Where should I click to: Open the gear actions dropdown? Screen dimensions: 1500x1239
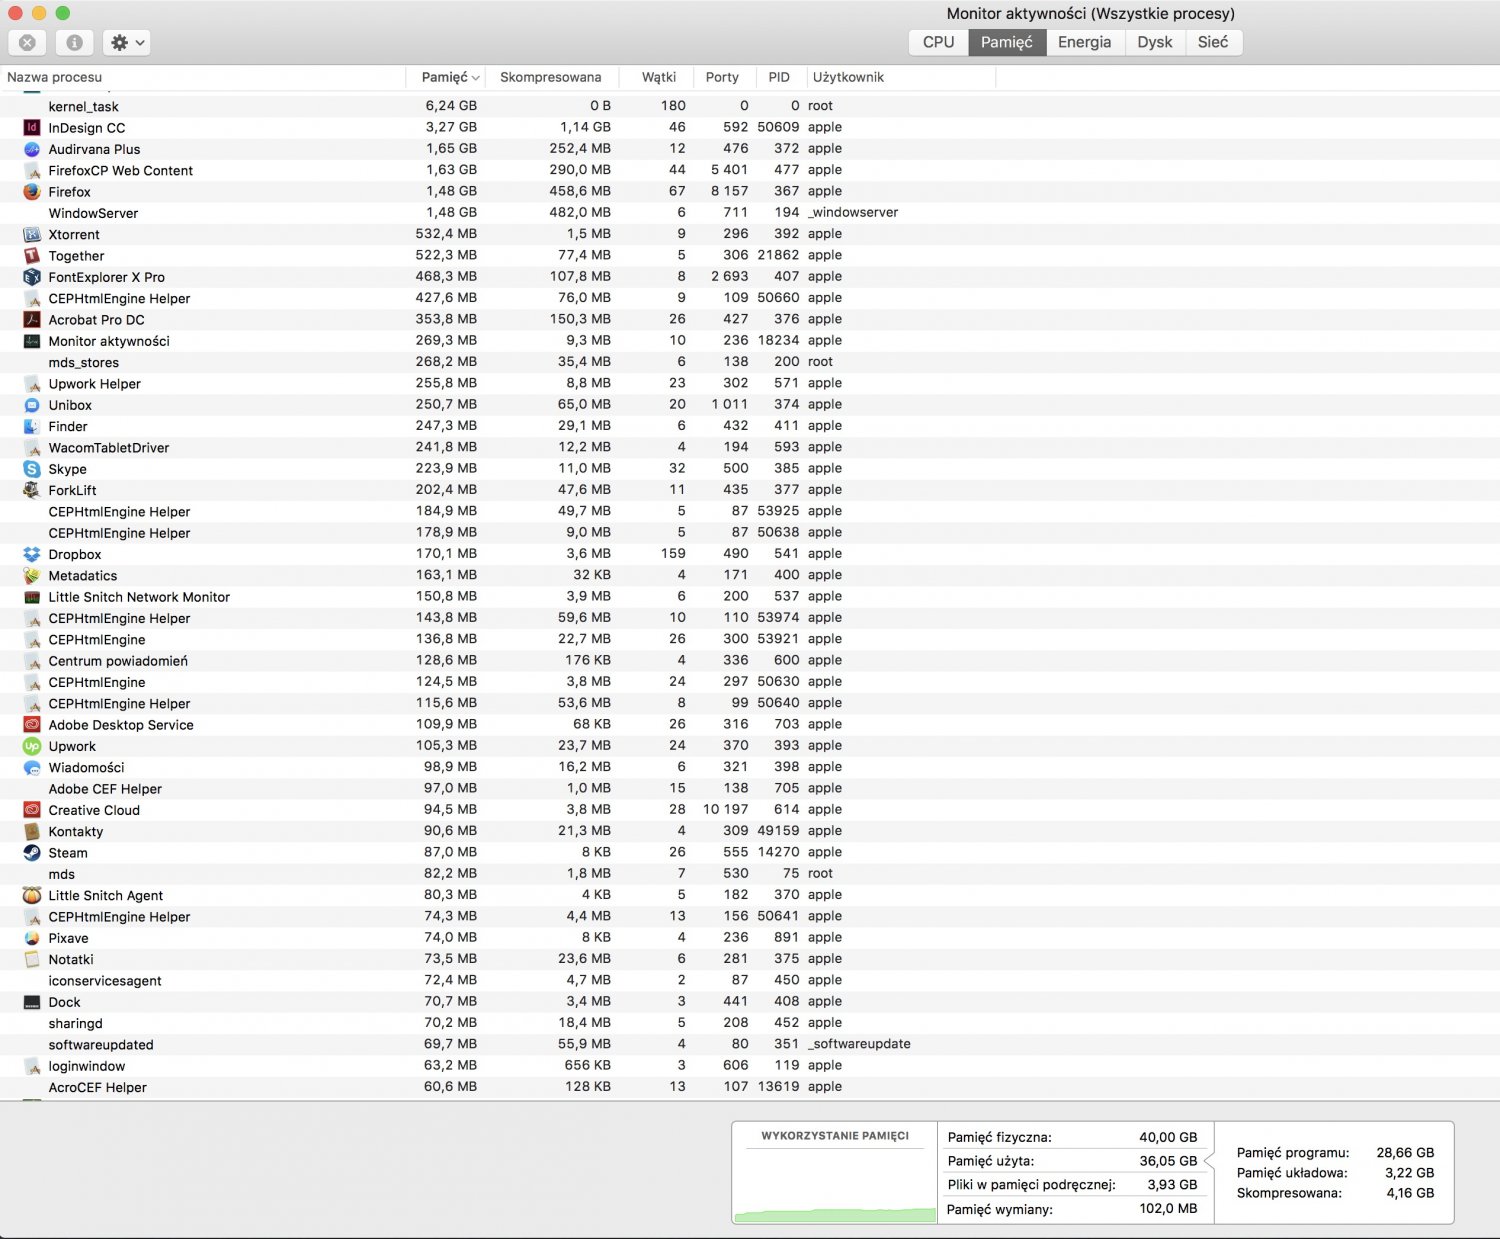[126, 42]
